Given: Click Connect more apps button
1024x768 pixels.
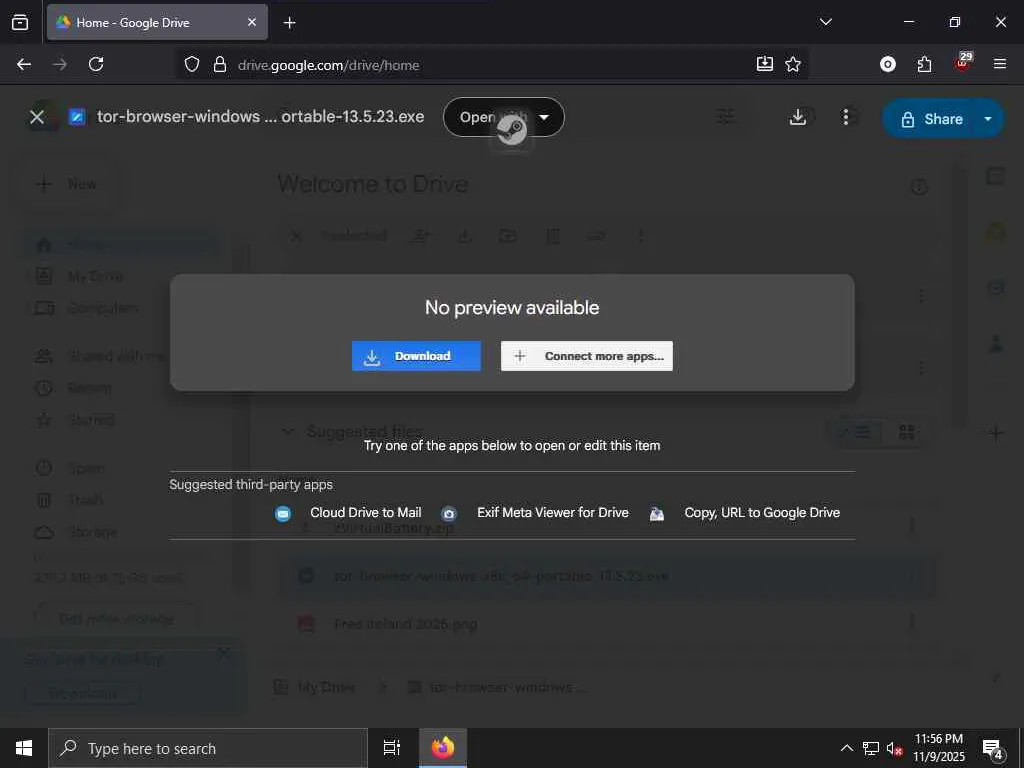Looking at the screenshot, I should coord(586,356).
